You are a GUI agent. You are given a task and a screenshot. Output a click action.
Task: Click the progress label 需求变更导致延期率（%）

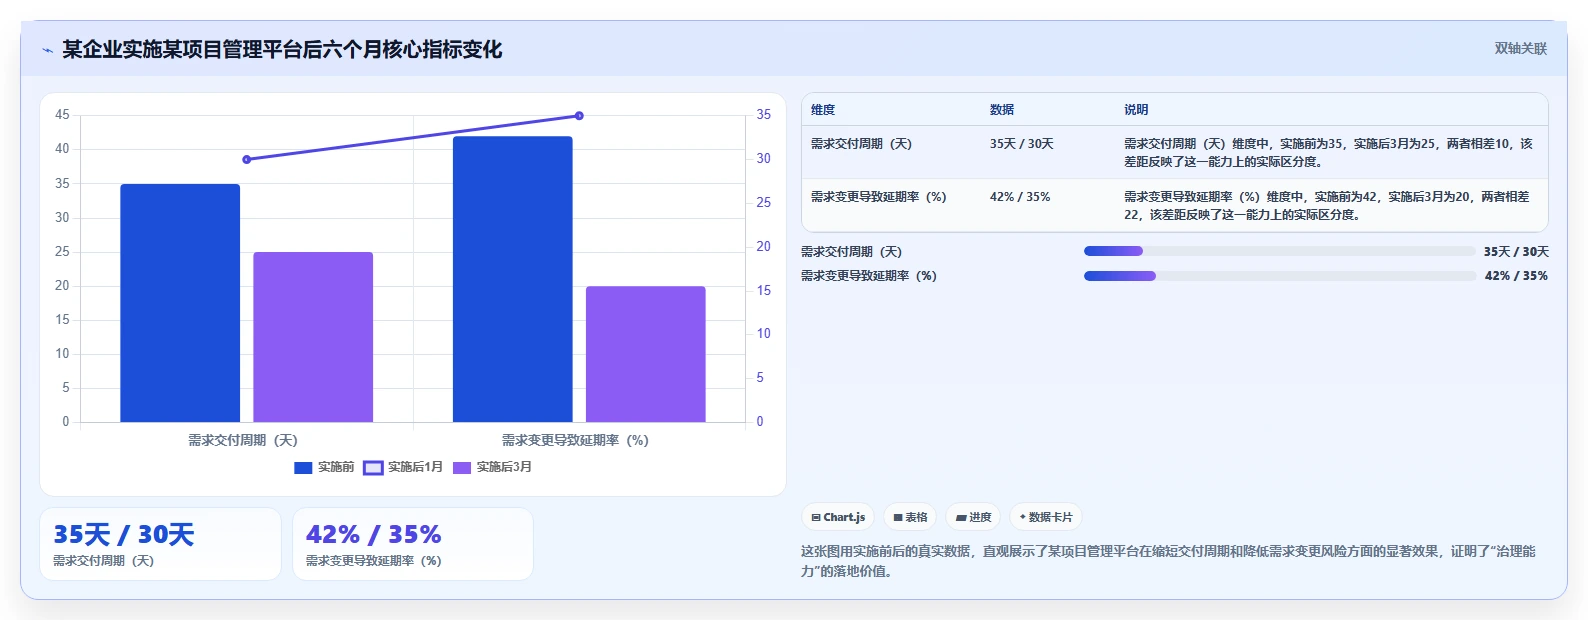[869, 276]
